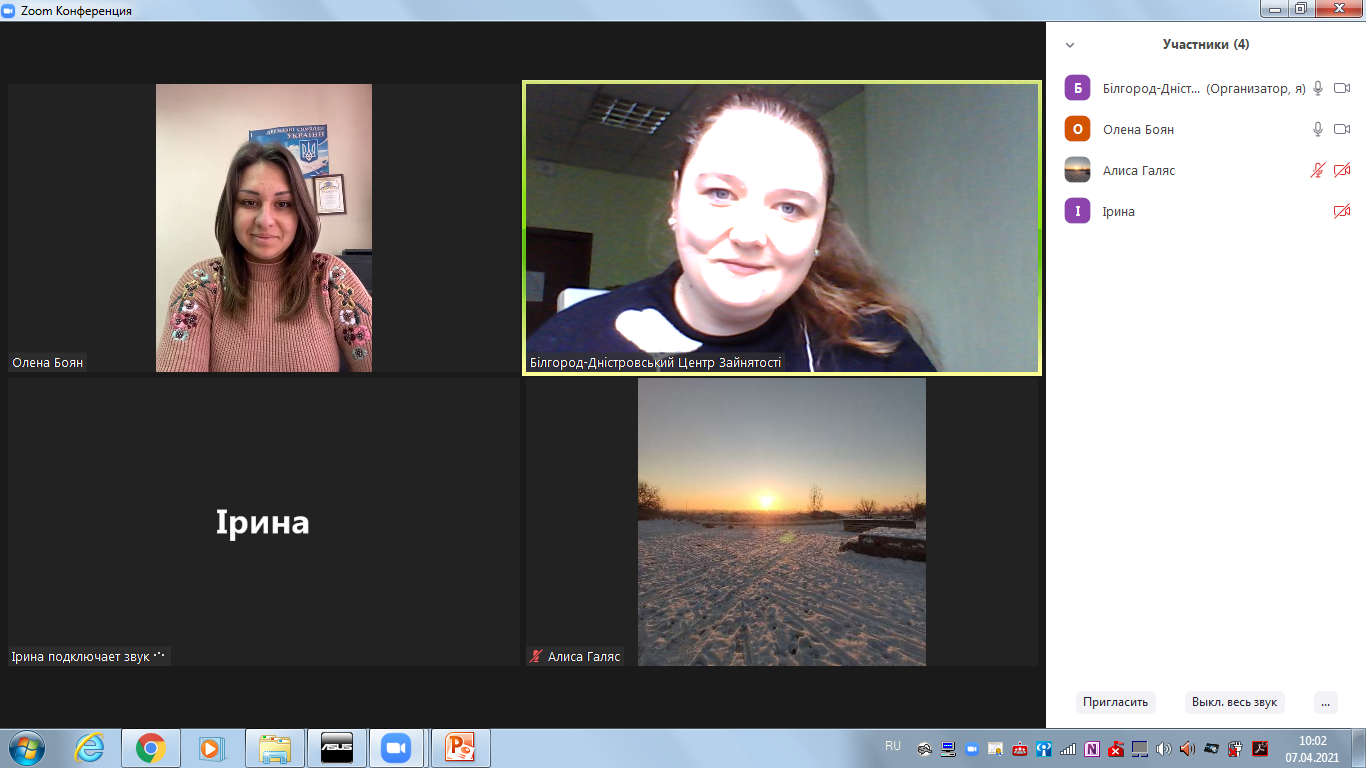Select Олена Боян in the participants list
The image size is (1366, 768).
(x=1138, y=129)
